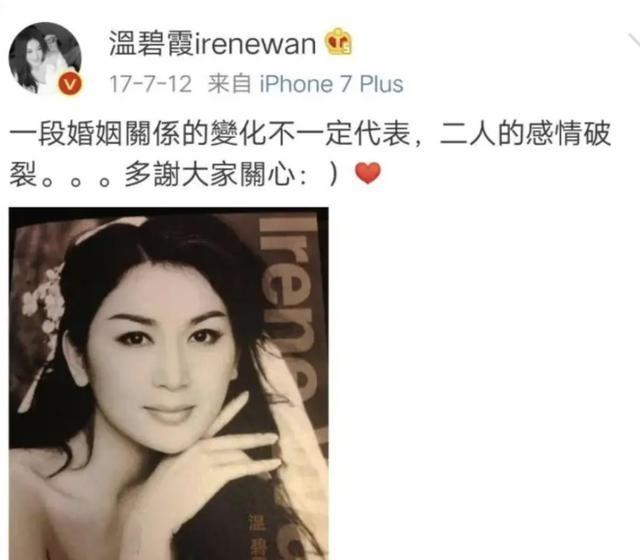The height and width of the screenshot is (560, 640).
Task: Open the iPhone 7 Plus source link
Action: click(x=331, y=84)
